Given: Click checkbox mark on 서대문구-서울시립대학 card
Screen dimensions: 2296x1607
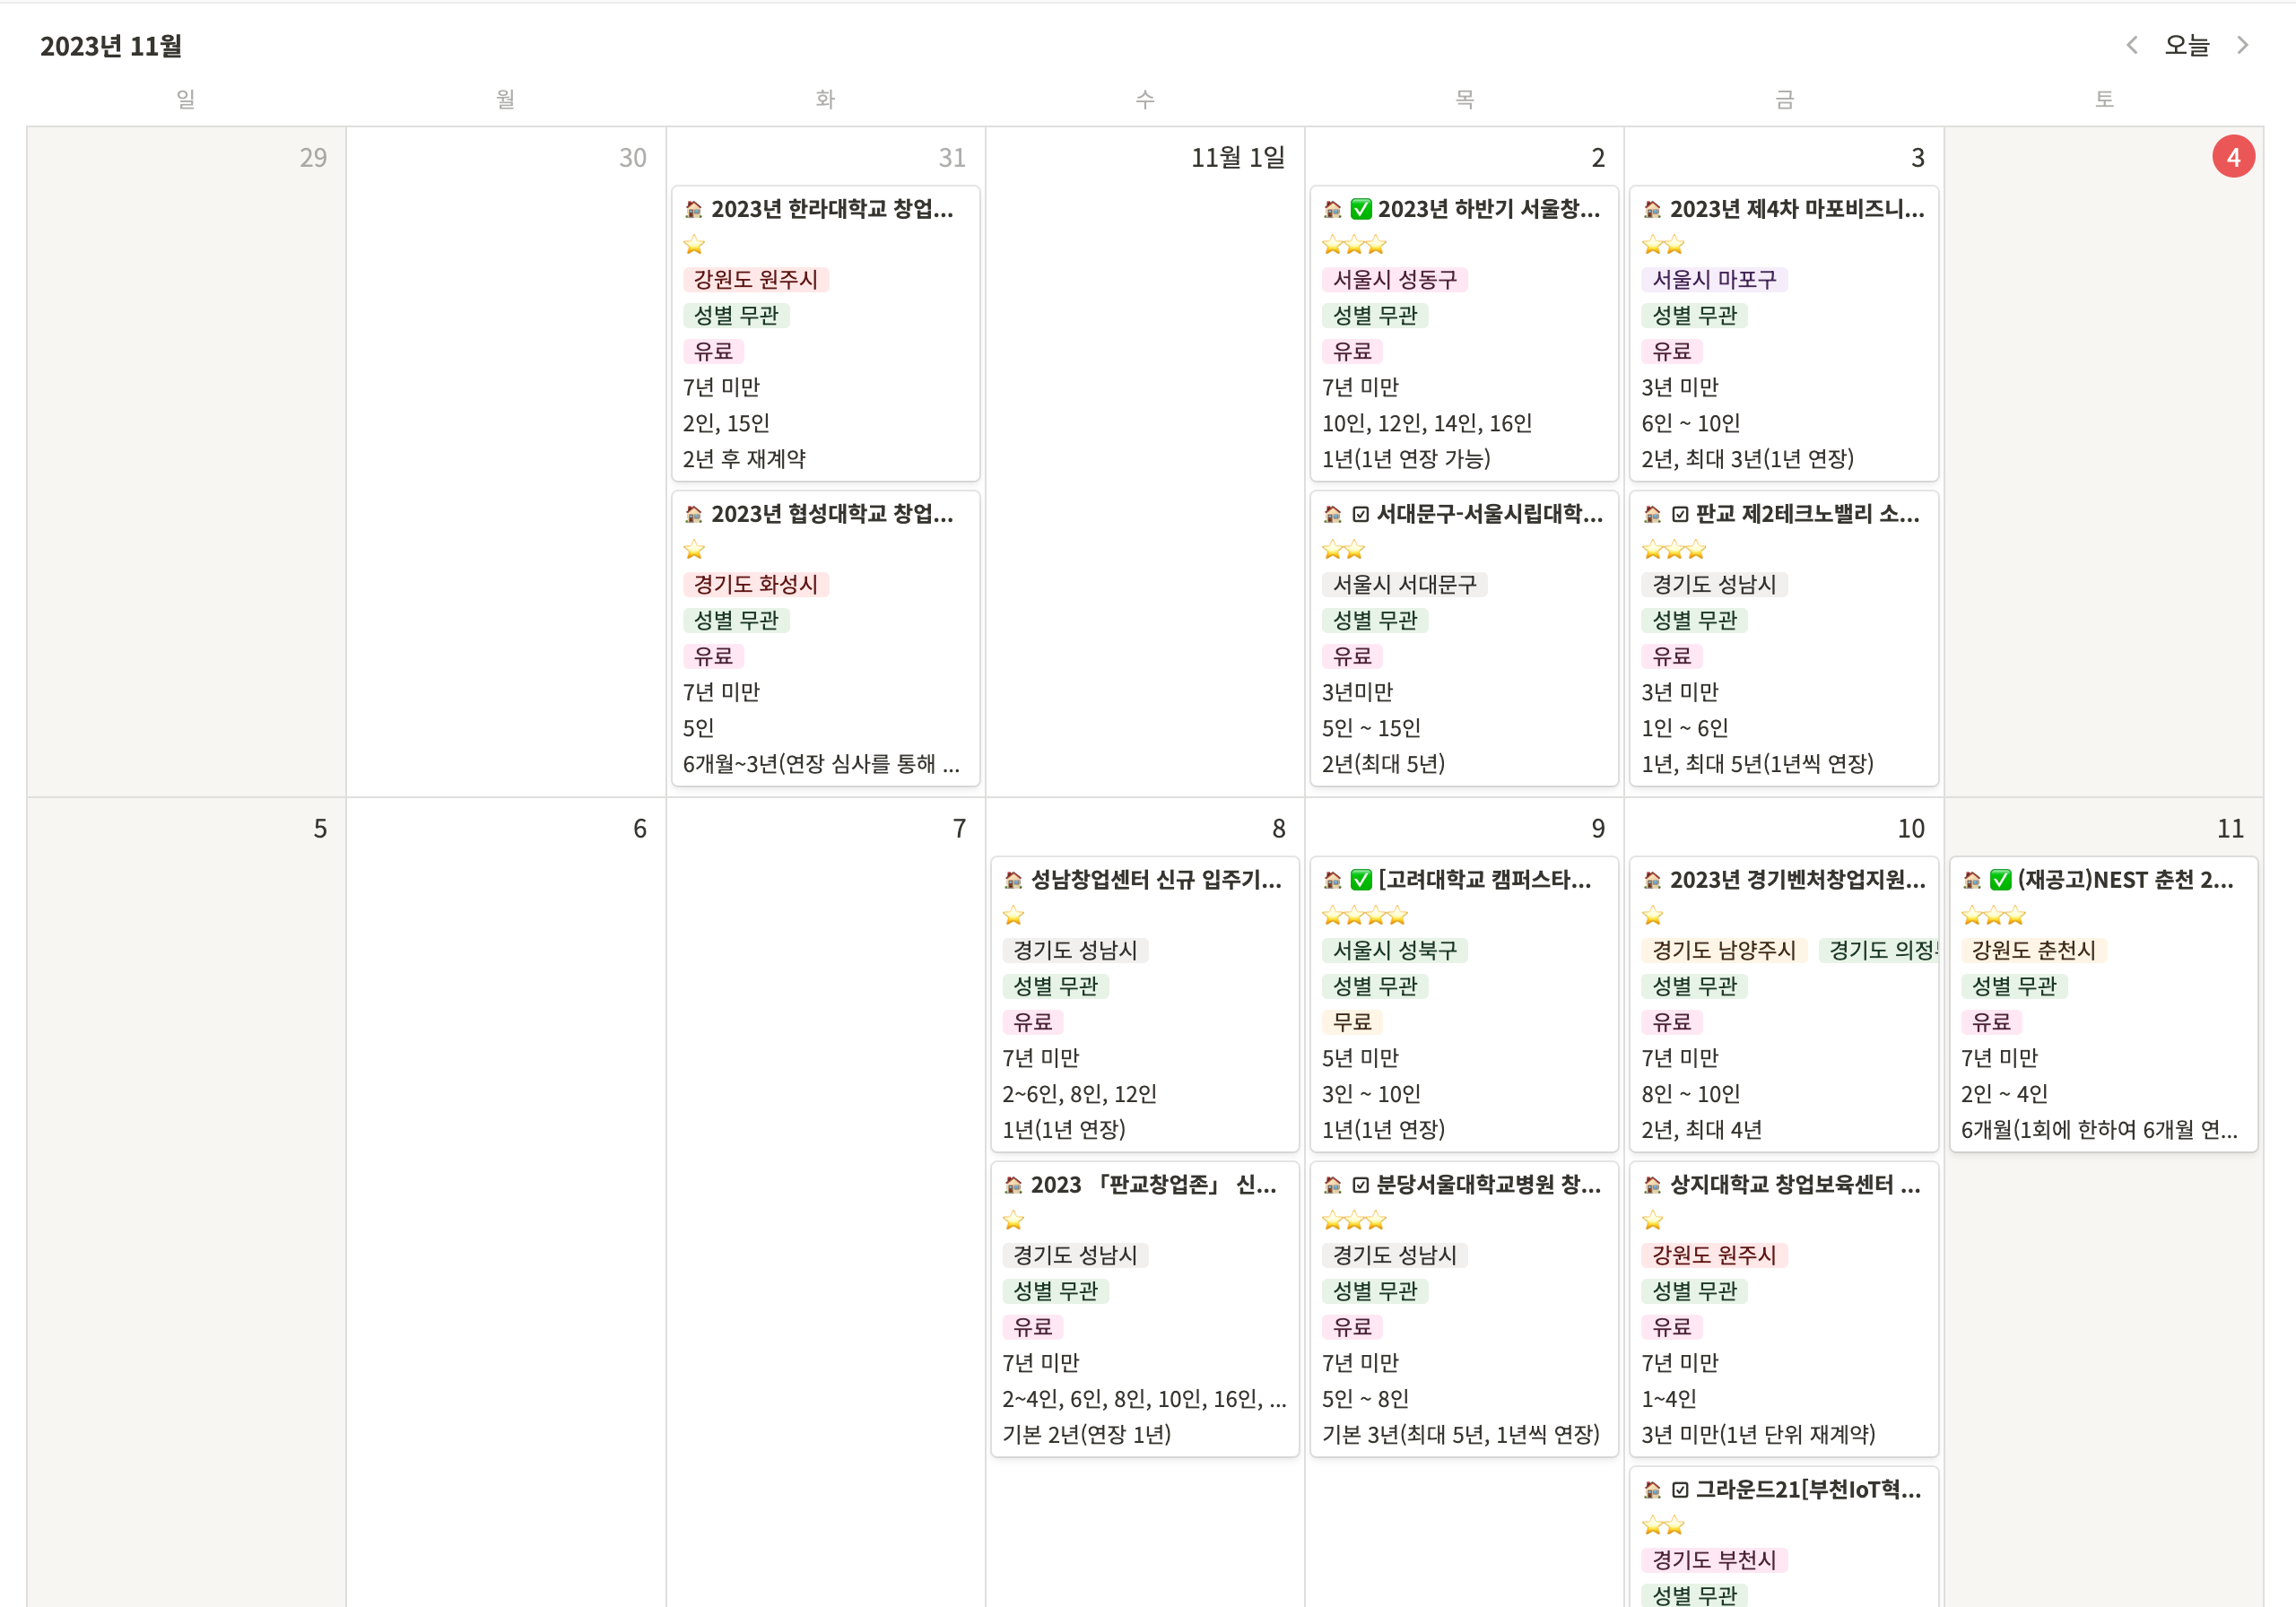Looking at the screenshot, I should coord(1360,514).
